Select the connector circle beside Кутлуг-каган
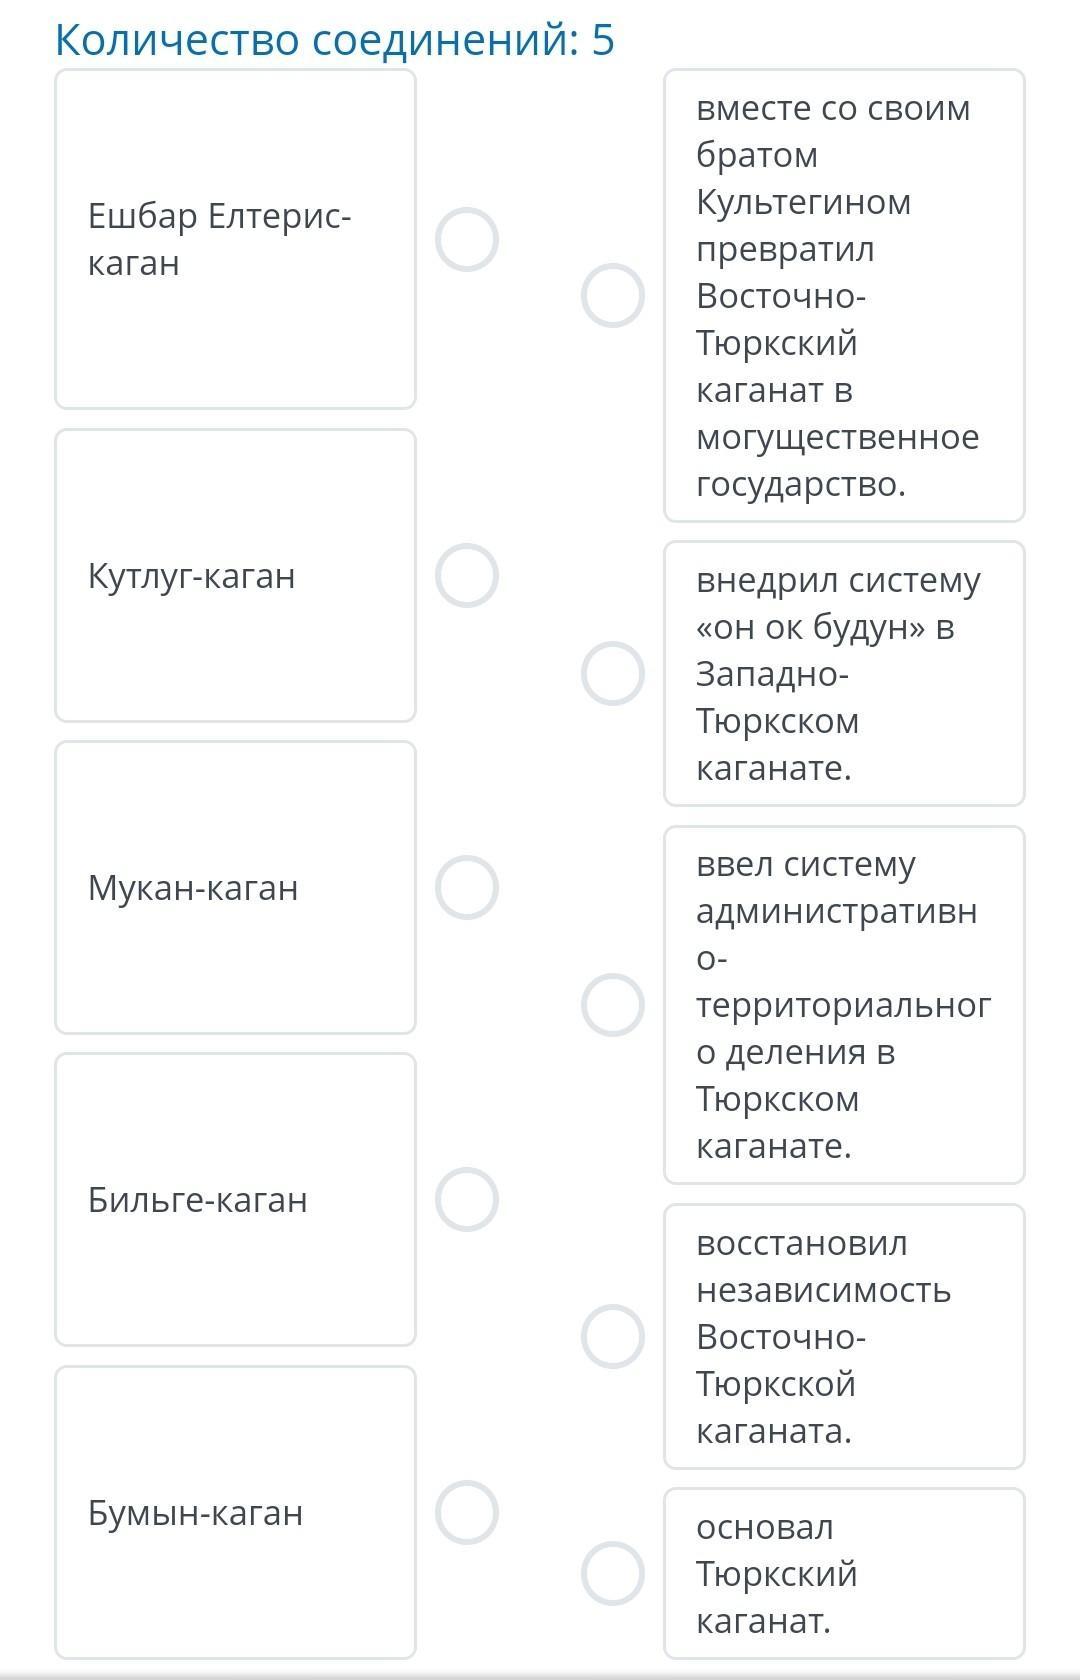 (467, 576)
